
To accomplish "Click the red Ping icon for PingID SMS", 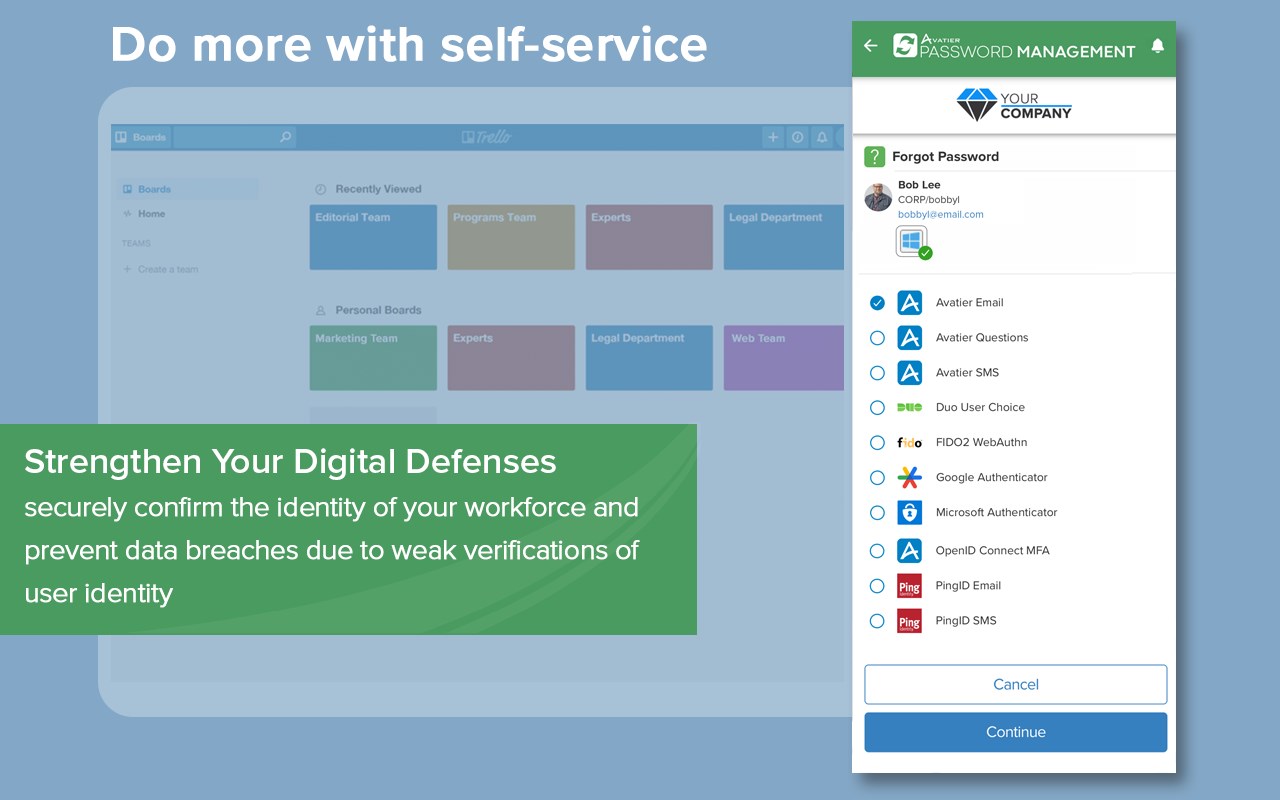I will pos(909,621).
